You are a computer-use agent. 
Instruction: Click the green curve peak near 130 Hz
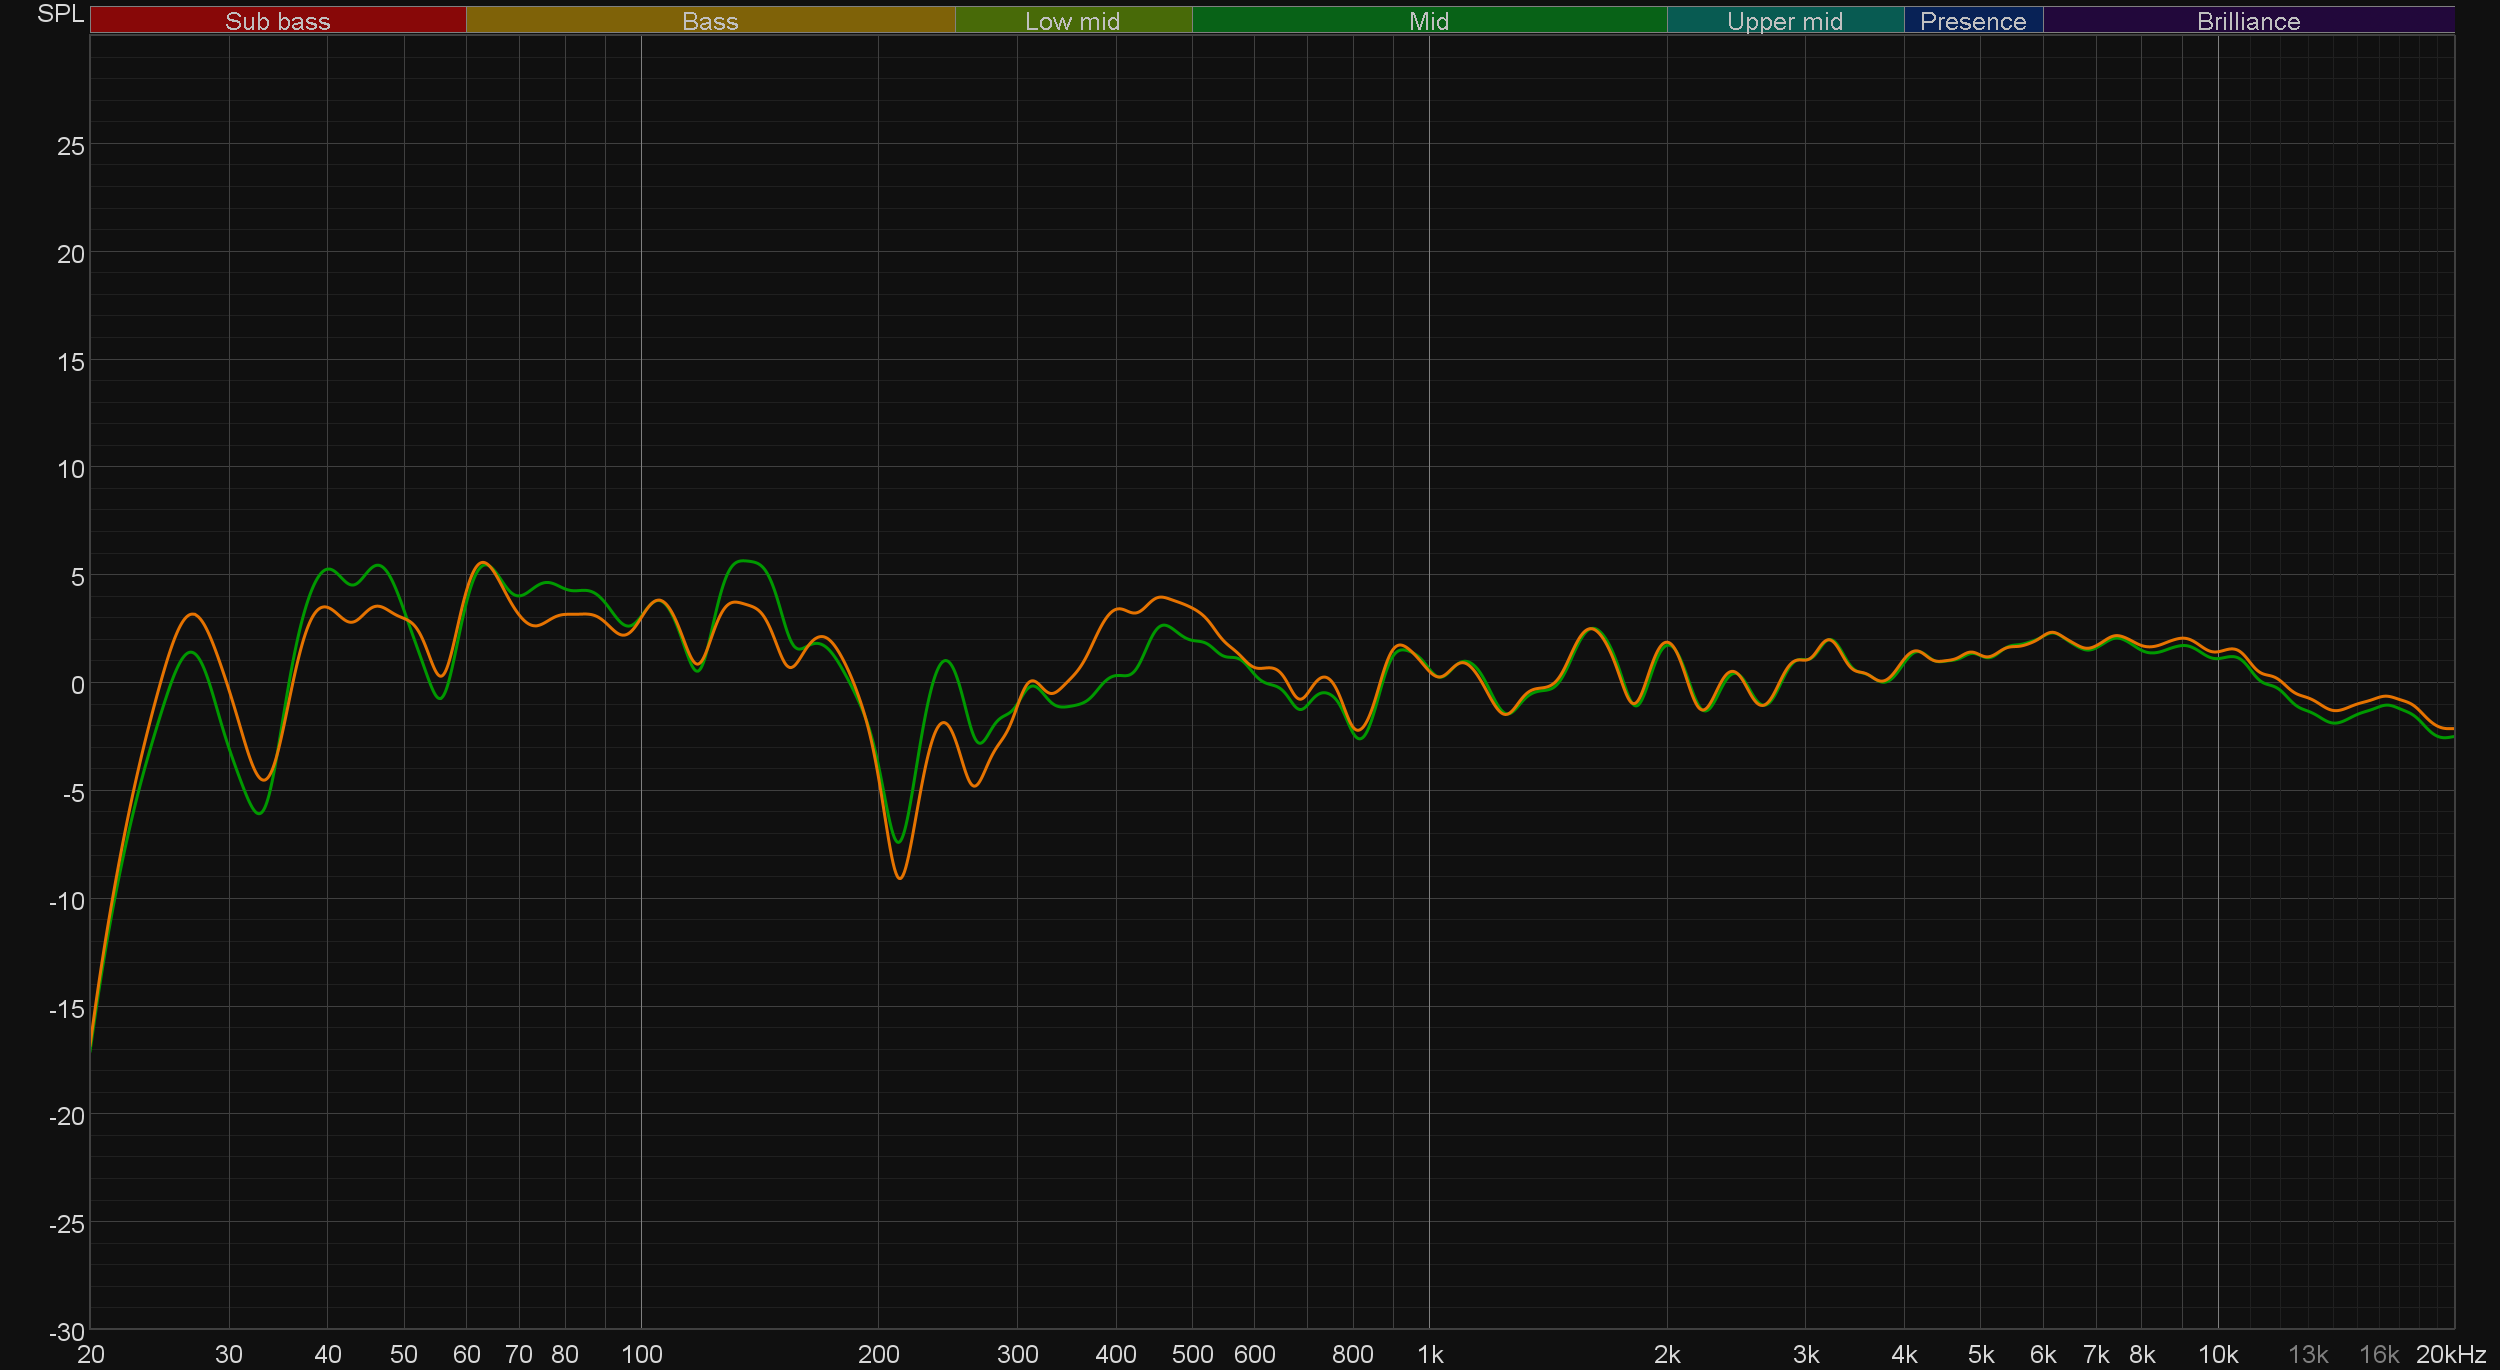point(745,561)
